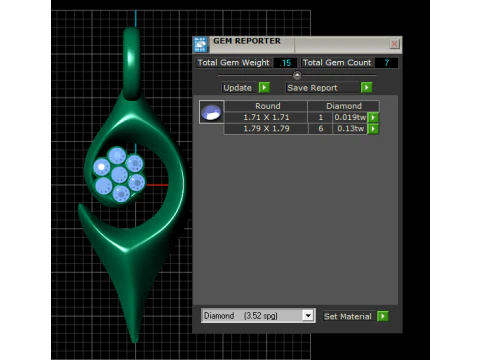Click the quantity 6 cell
This screenshot has height=360, width=480.
point(320,129)
